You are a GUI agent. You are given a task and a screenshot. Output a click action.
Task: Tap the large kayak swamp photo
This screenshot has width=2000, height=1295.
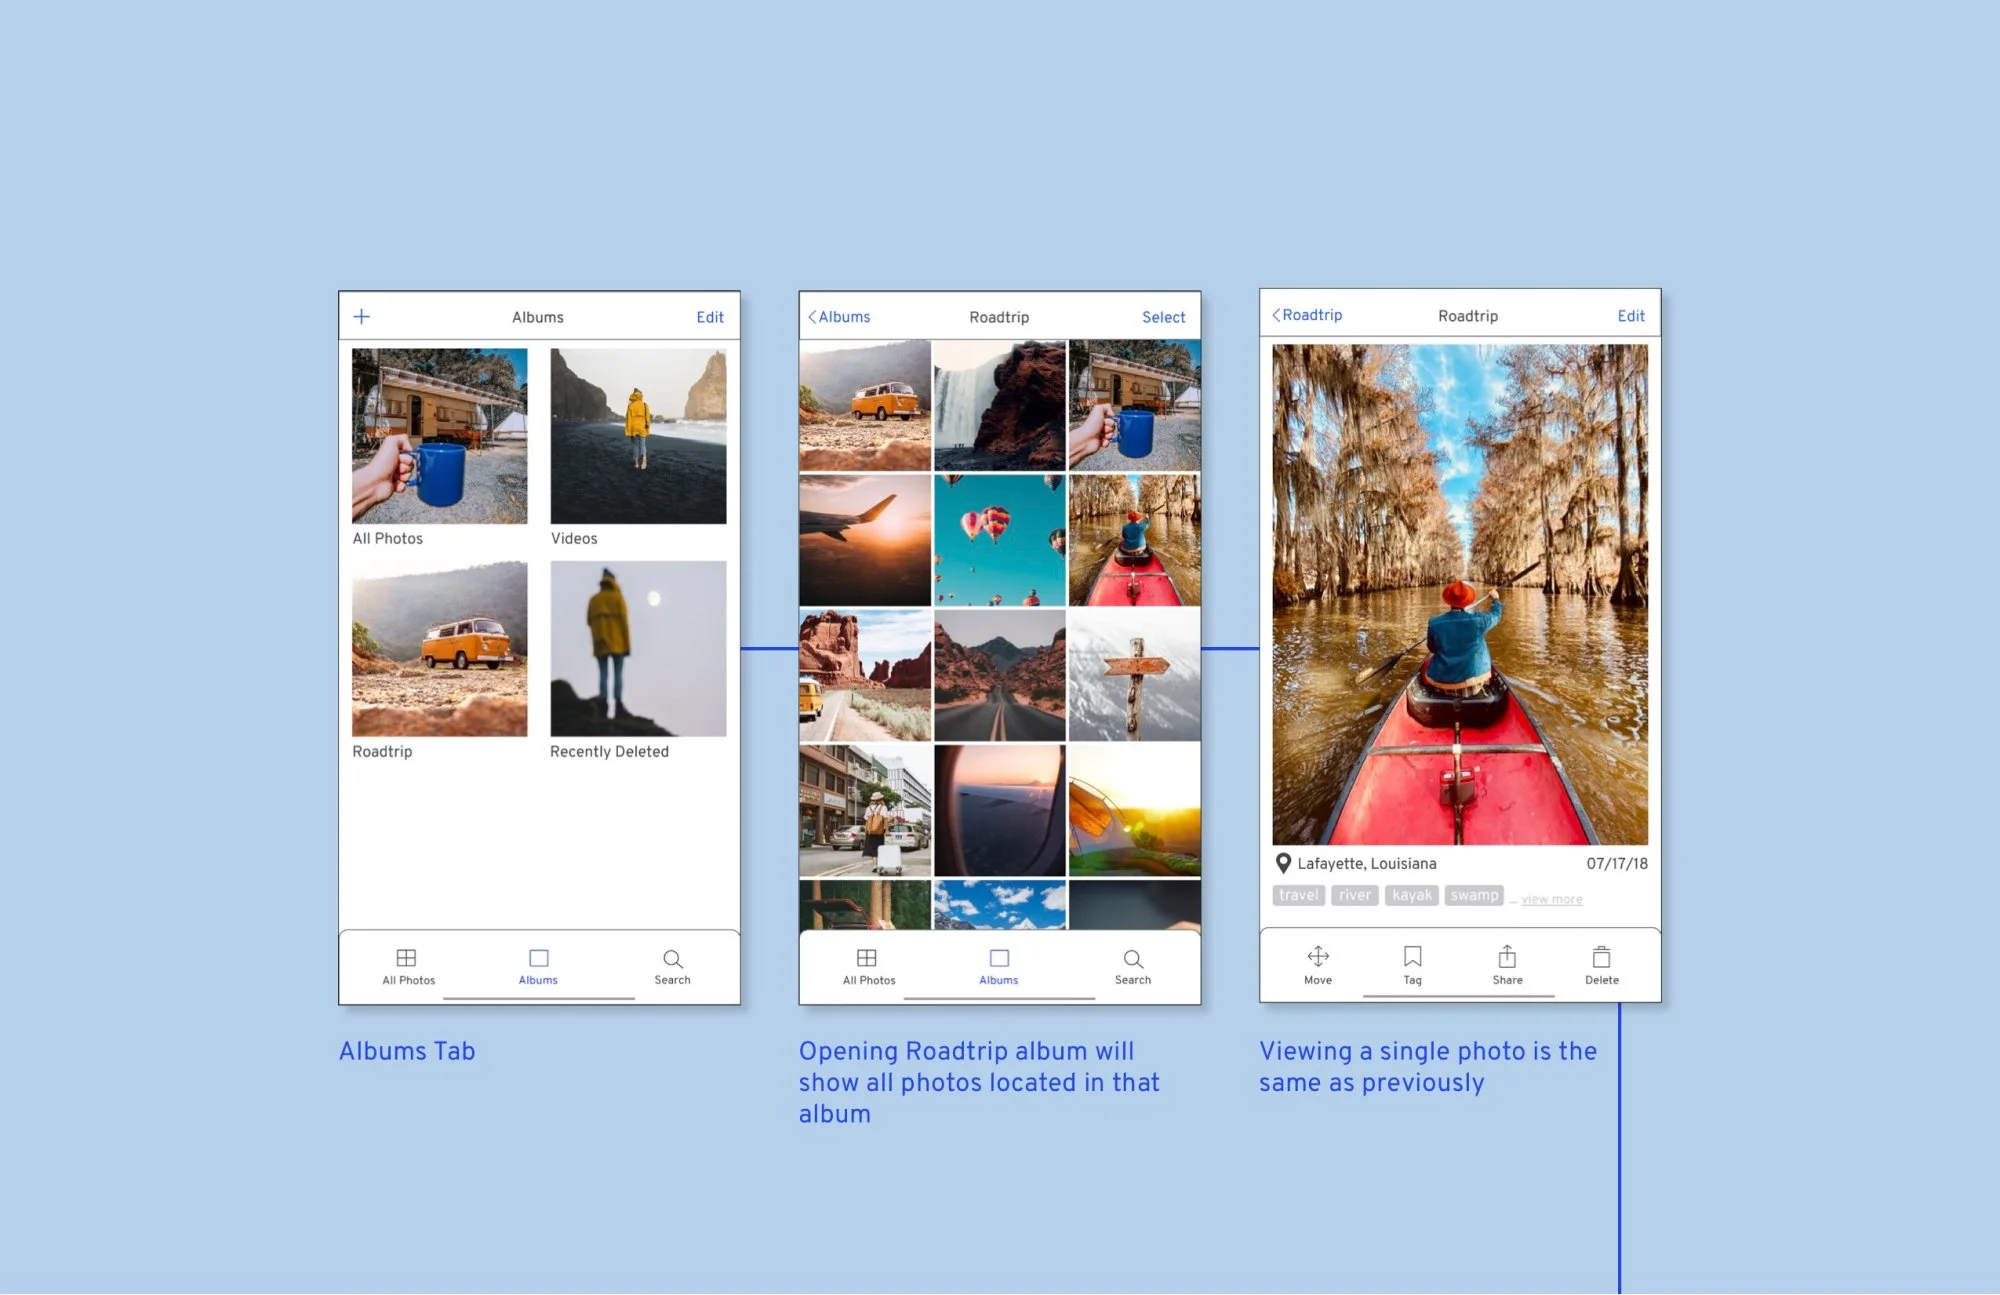click(1460, 595)
